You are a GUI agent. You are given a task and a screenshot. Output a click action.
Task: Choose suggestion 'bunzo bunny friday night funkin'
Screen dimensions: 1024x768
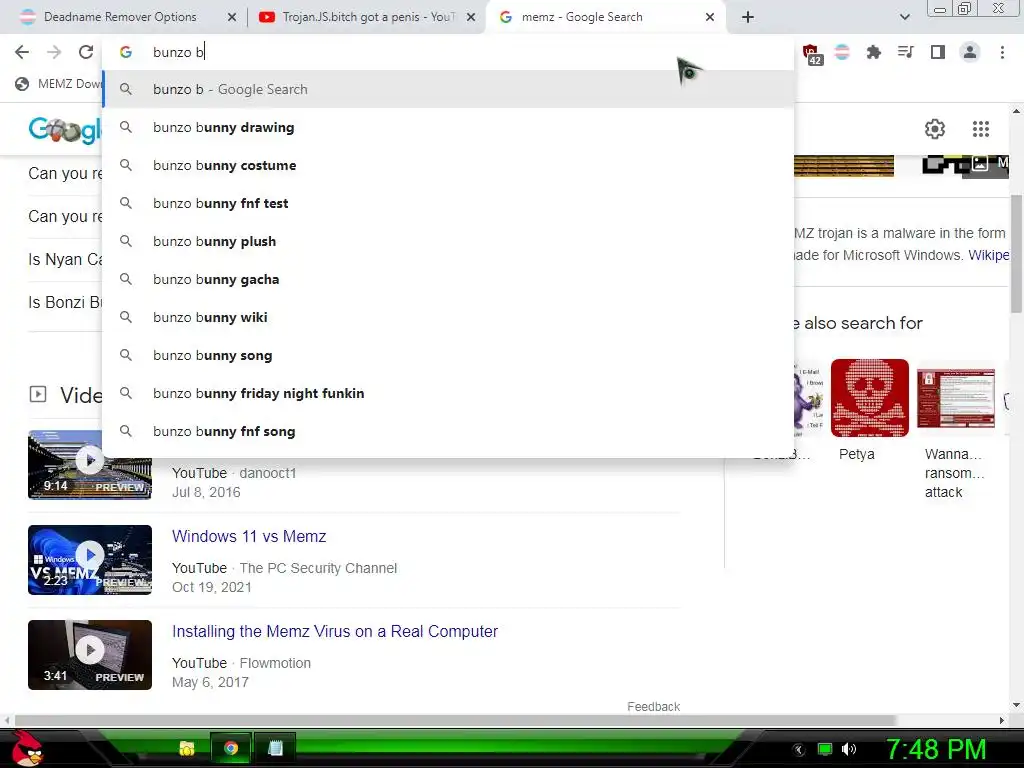point(448,393)
